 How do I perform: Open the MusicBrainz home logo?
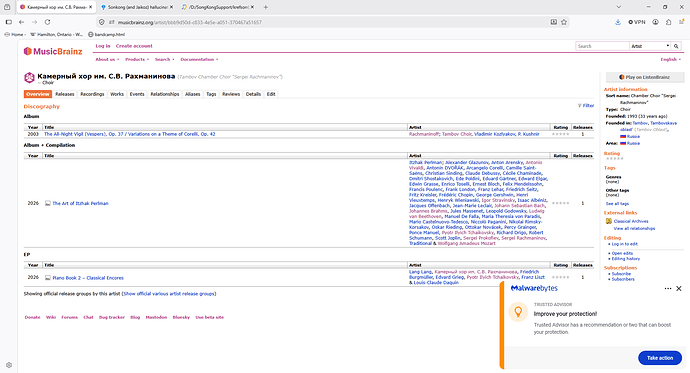tap(53, 51)
